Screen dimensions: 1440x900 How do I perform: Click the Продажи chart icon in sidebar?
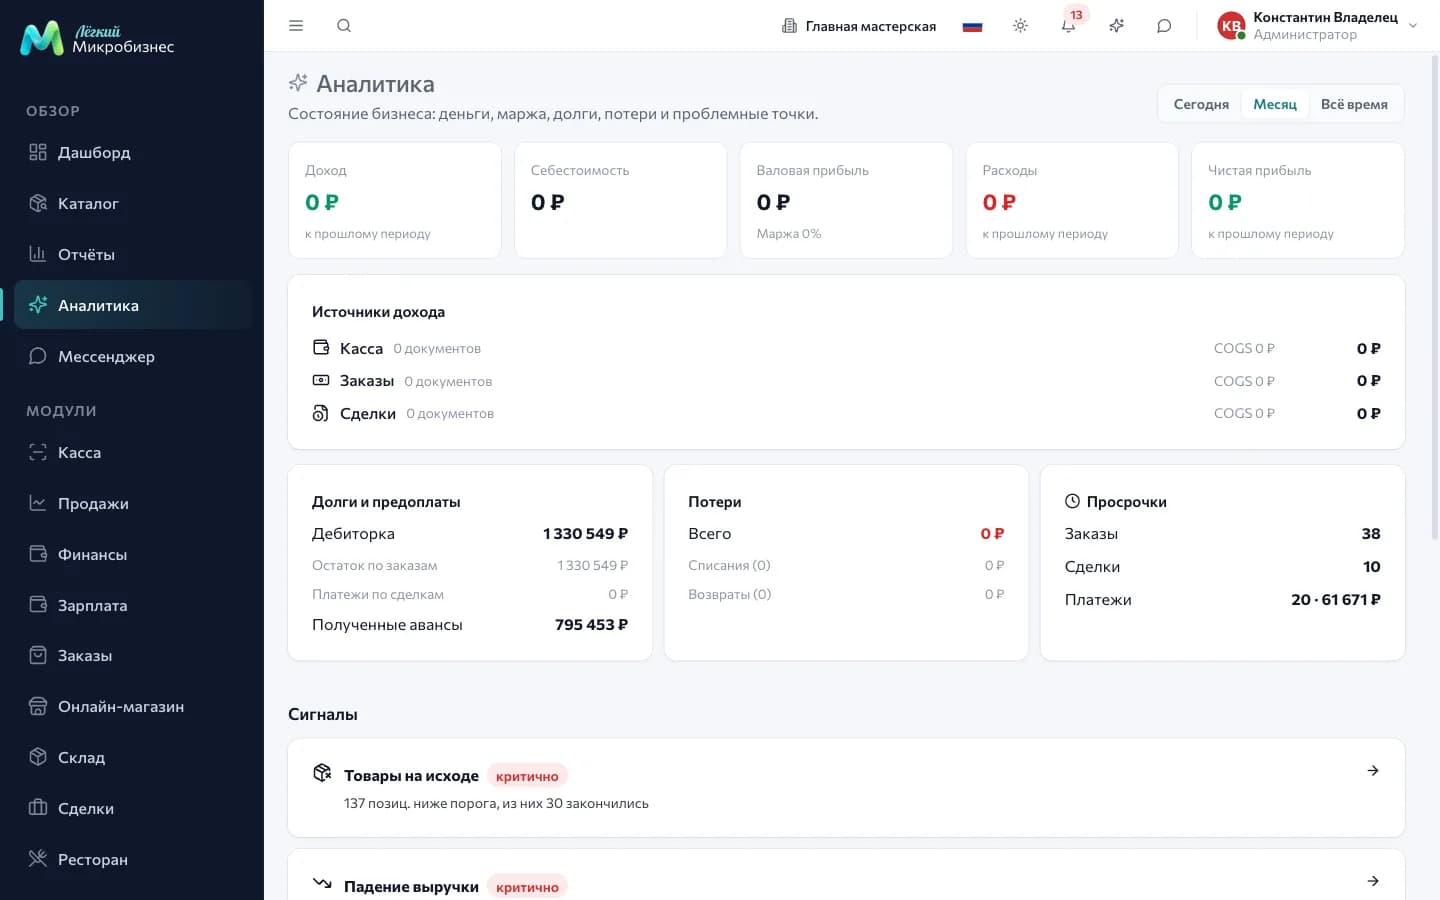click(x=38, y=503)
